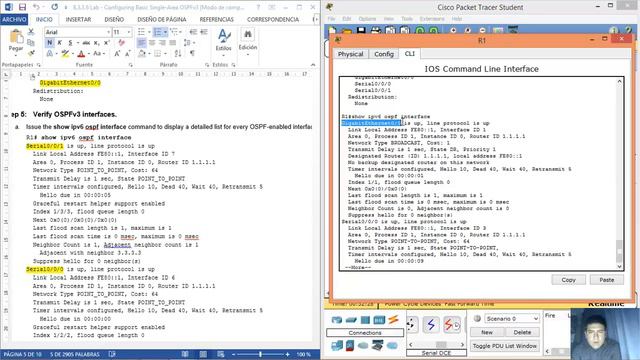The image size is (640, 360).
Task: Copy selection in Word clipboard group
Action: 31,42
